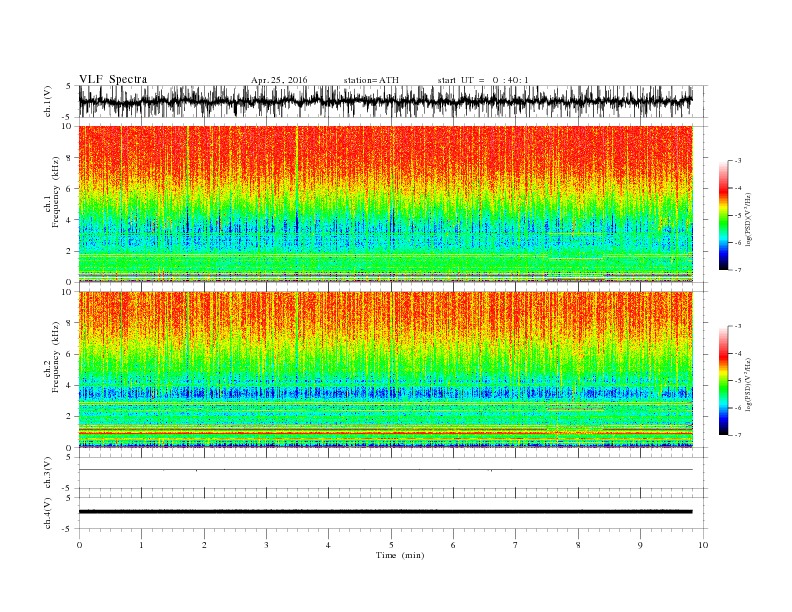Click the "3" tick label on time axis
This screenshot has width=792, height=612.
[x=266, y=545]
